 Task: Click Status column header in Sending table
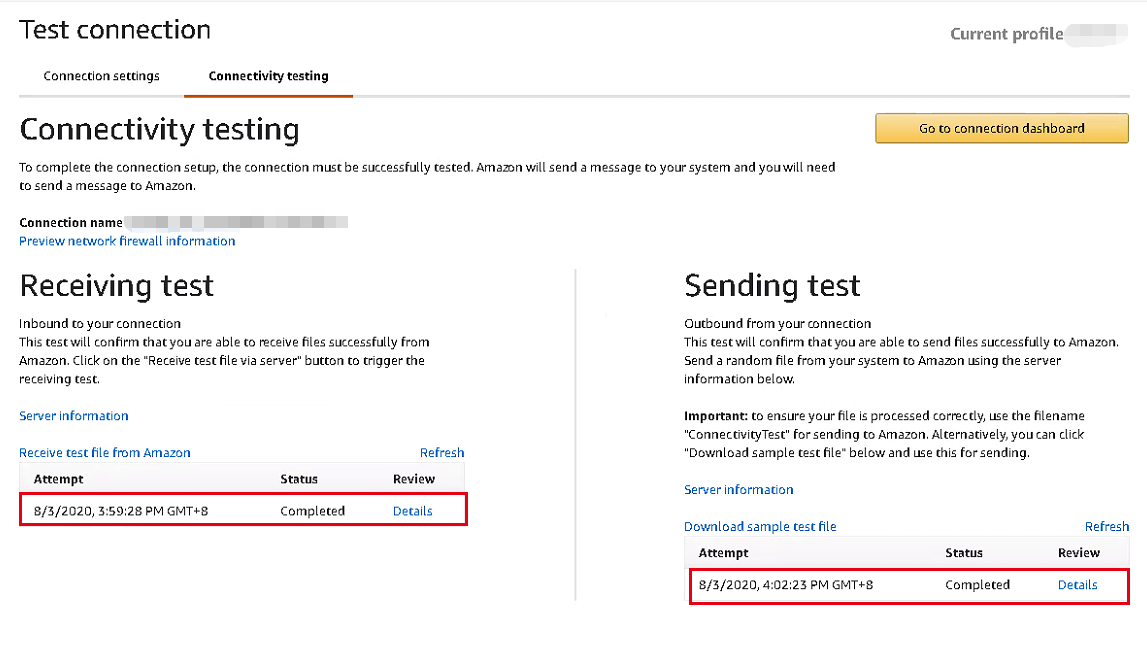coord(964,553)
